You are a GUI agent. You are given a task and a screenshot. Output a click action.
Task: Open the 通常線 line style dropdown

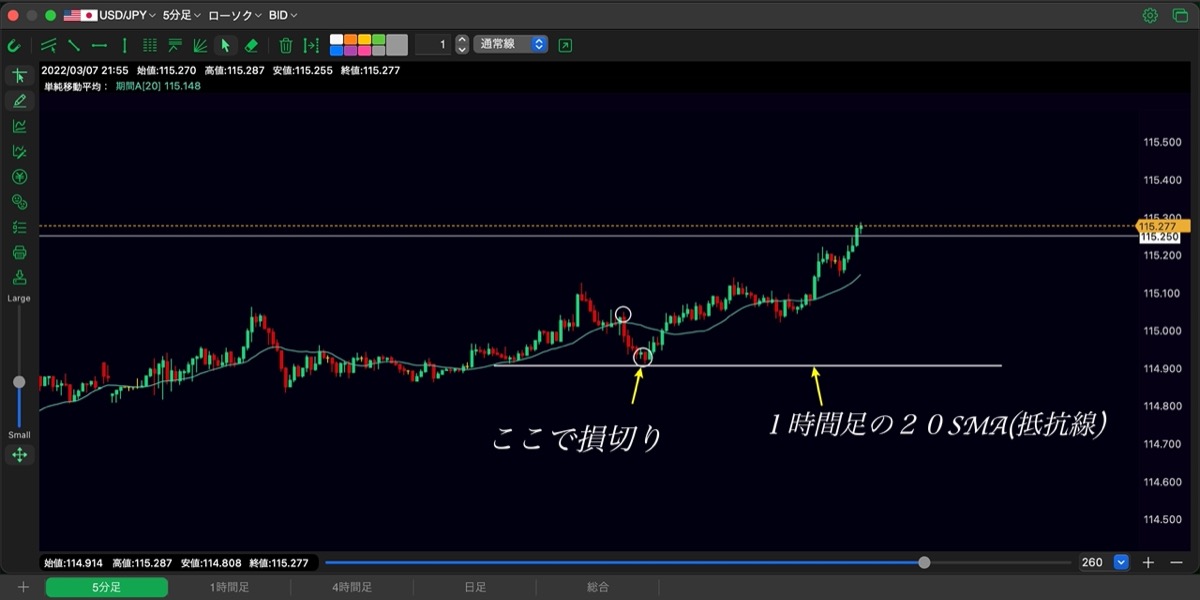point(510,44)
